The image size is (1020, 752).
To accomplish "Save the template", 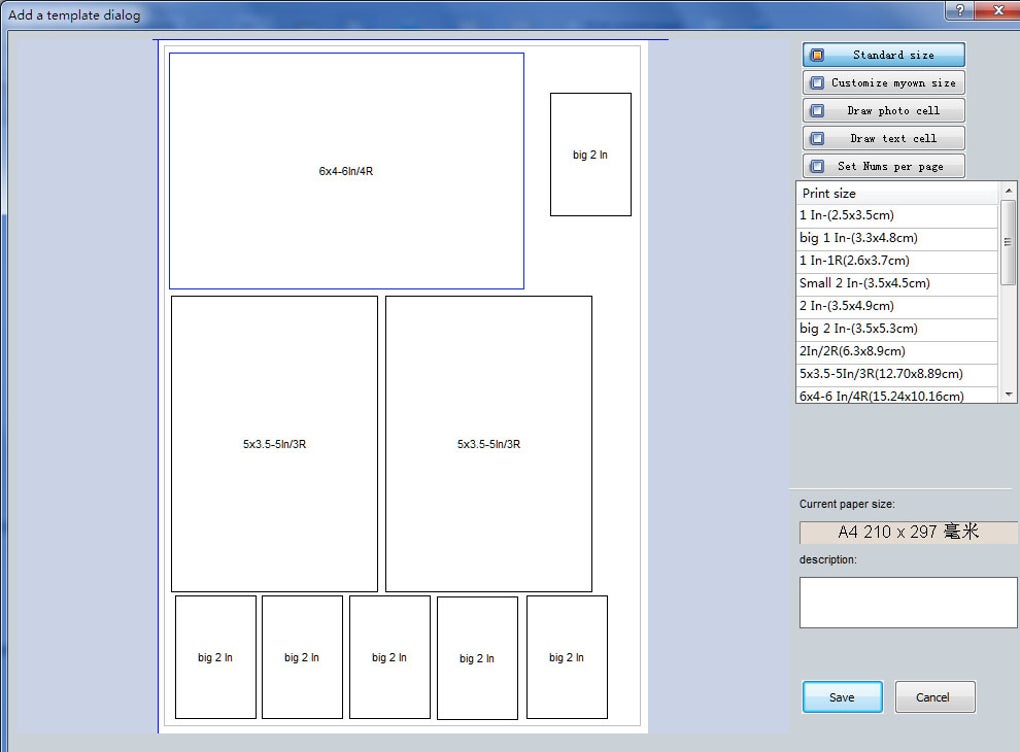I will click(x=842, y=697).
